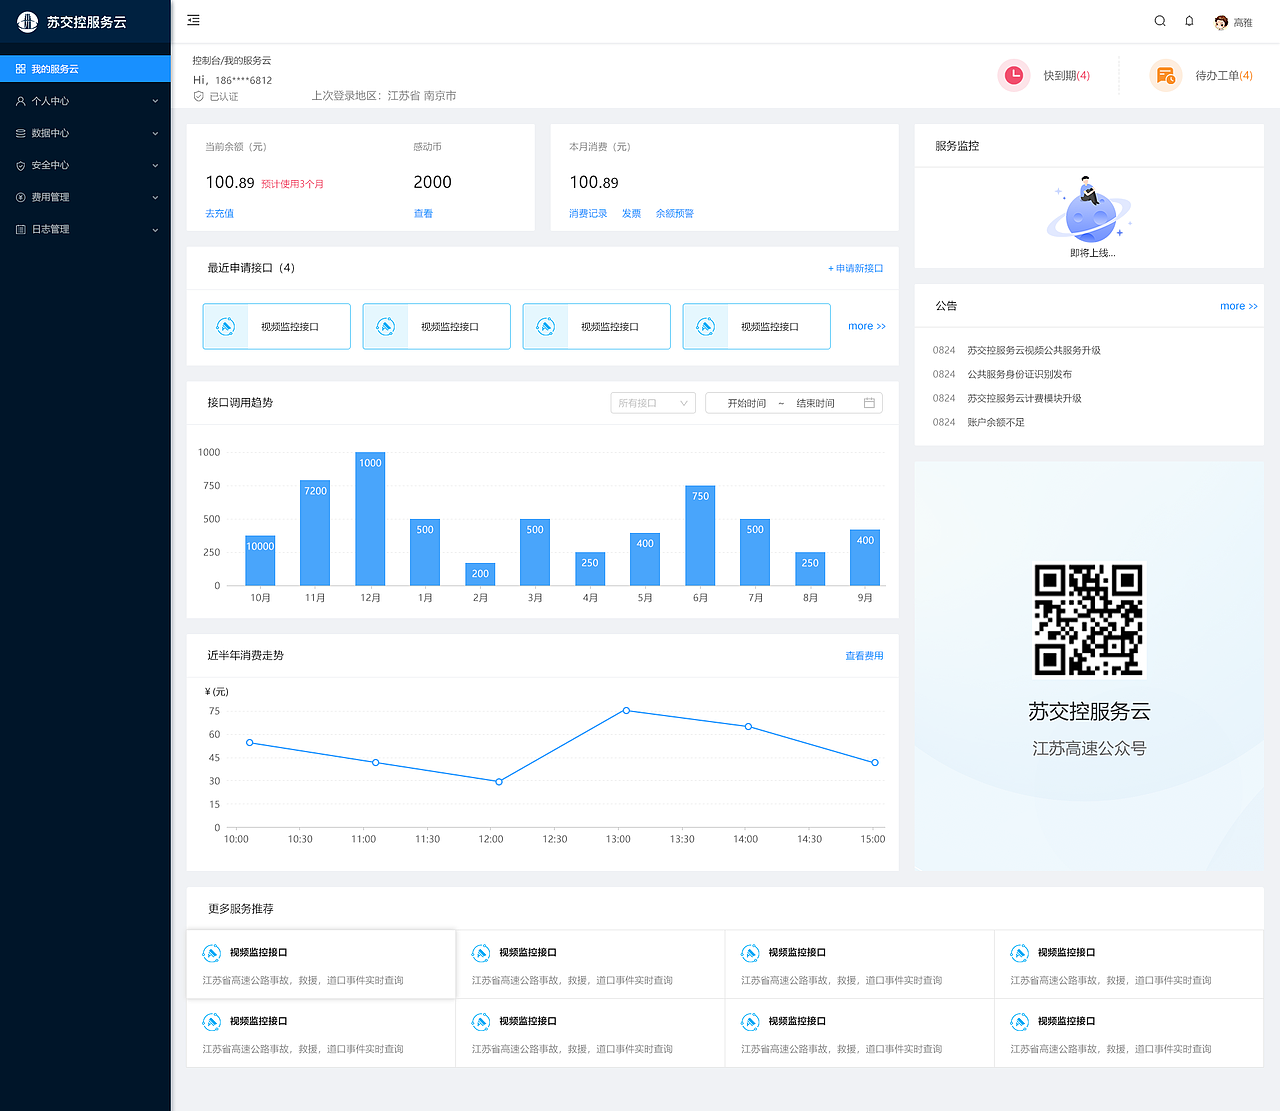The height and width of the screenshot is (1111, 1280).
Task: Click the 日志管理 log icon
Action: tap(20, 229)
